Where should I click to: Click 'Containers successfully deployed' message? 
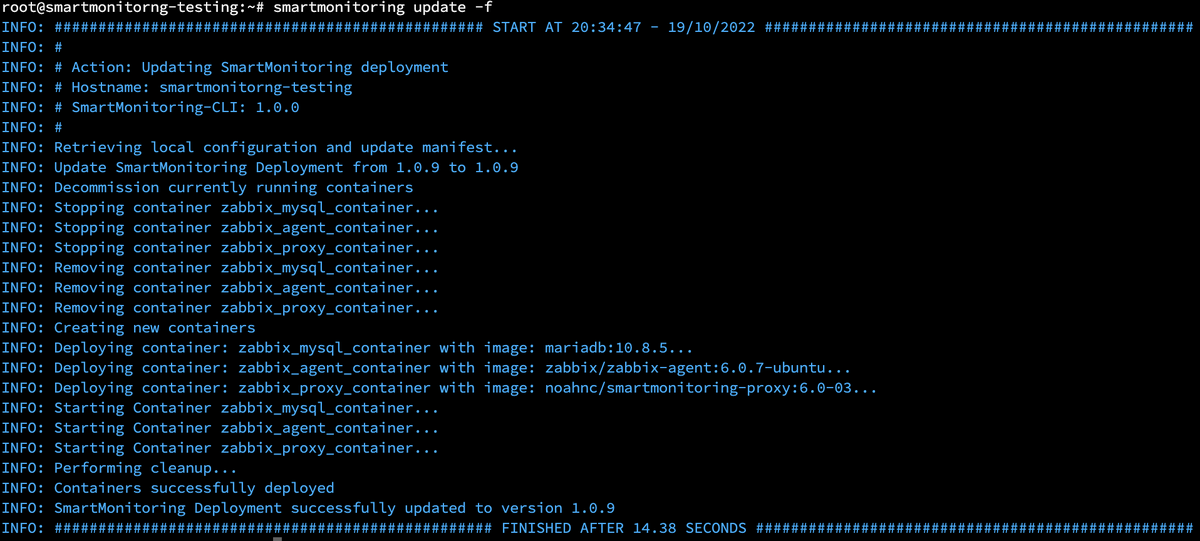pyautogui.click(x=194, y=487)
